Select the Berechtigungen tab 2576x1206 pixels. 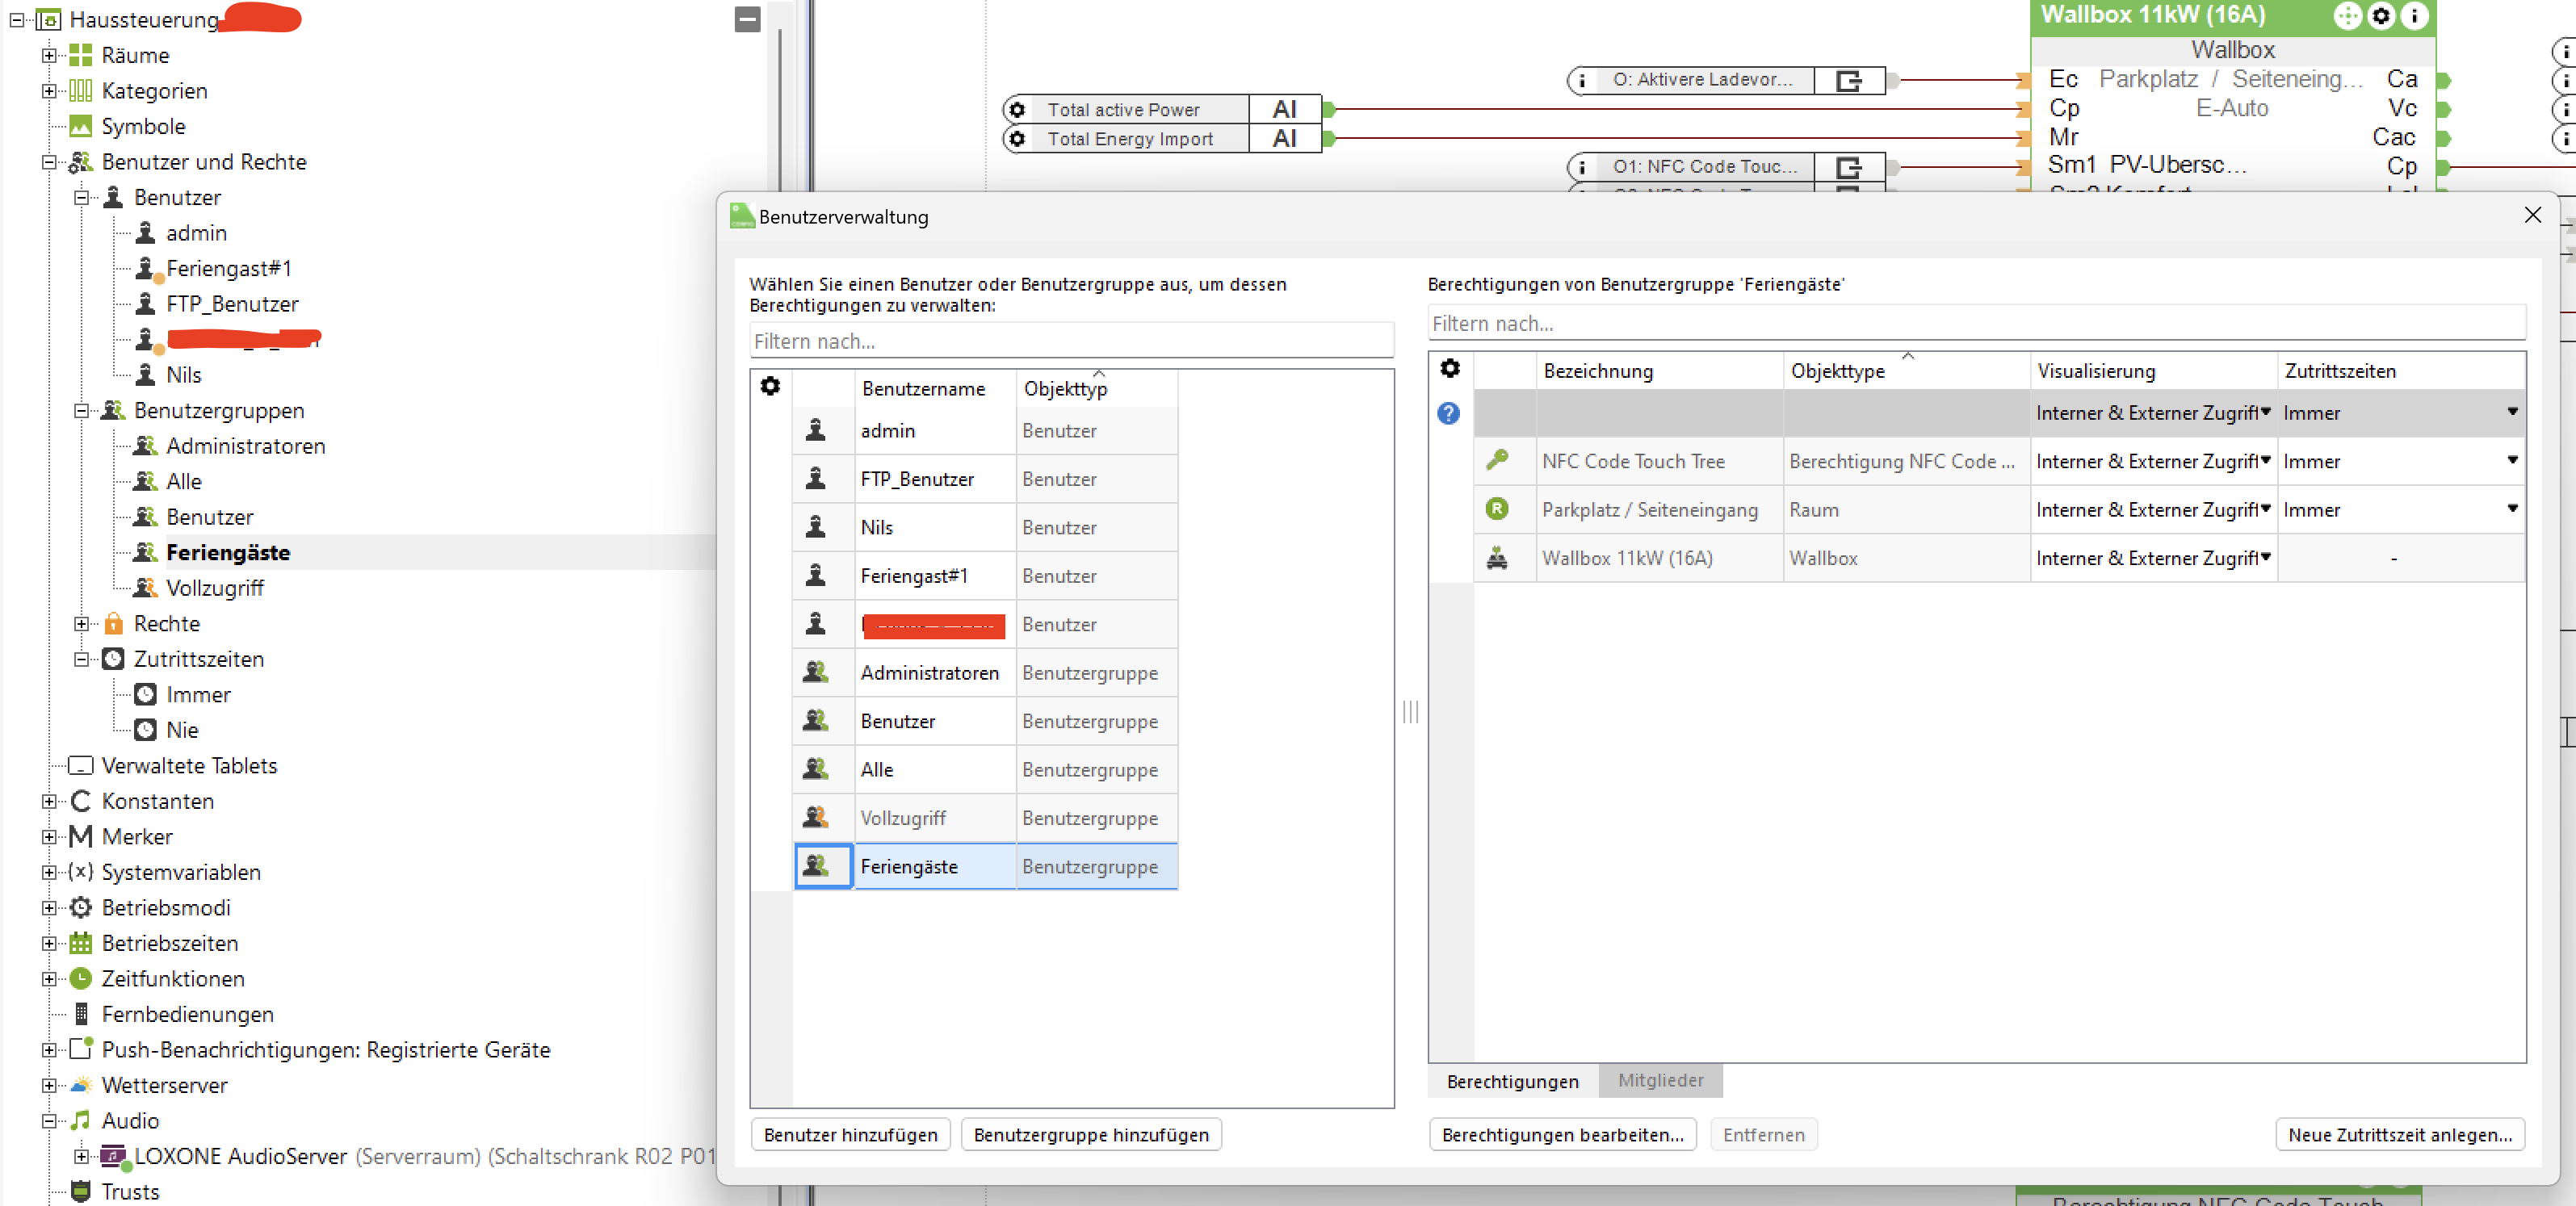(1512, 1081)
